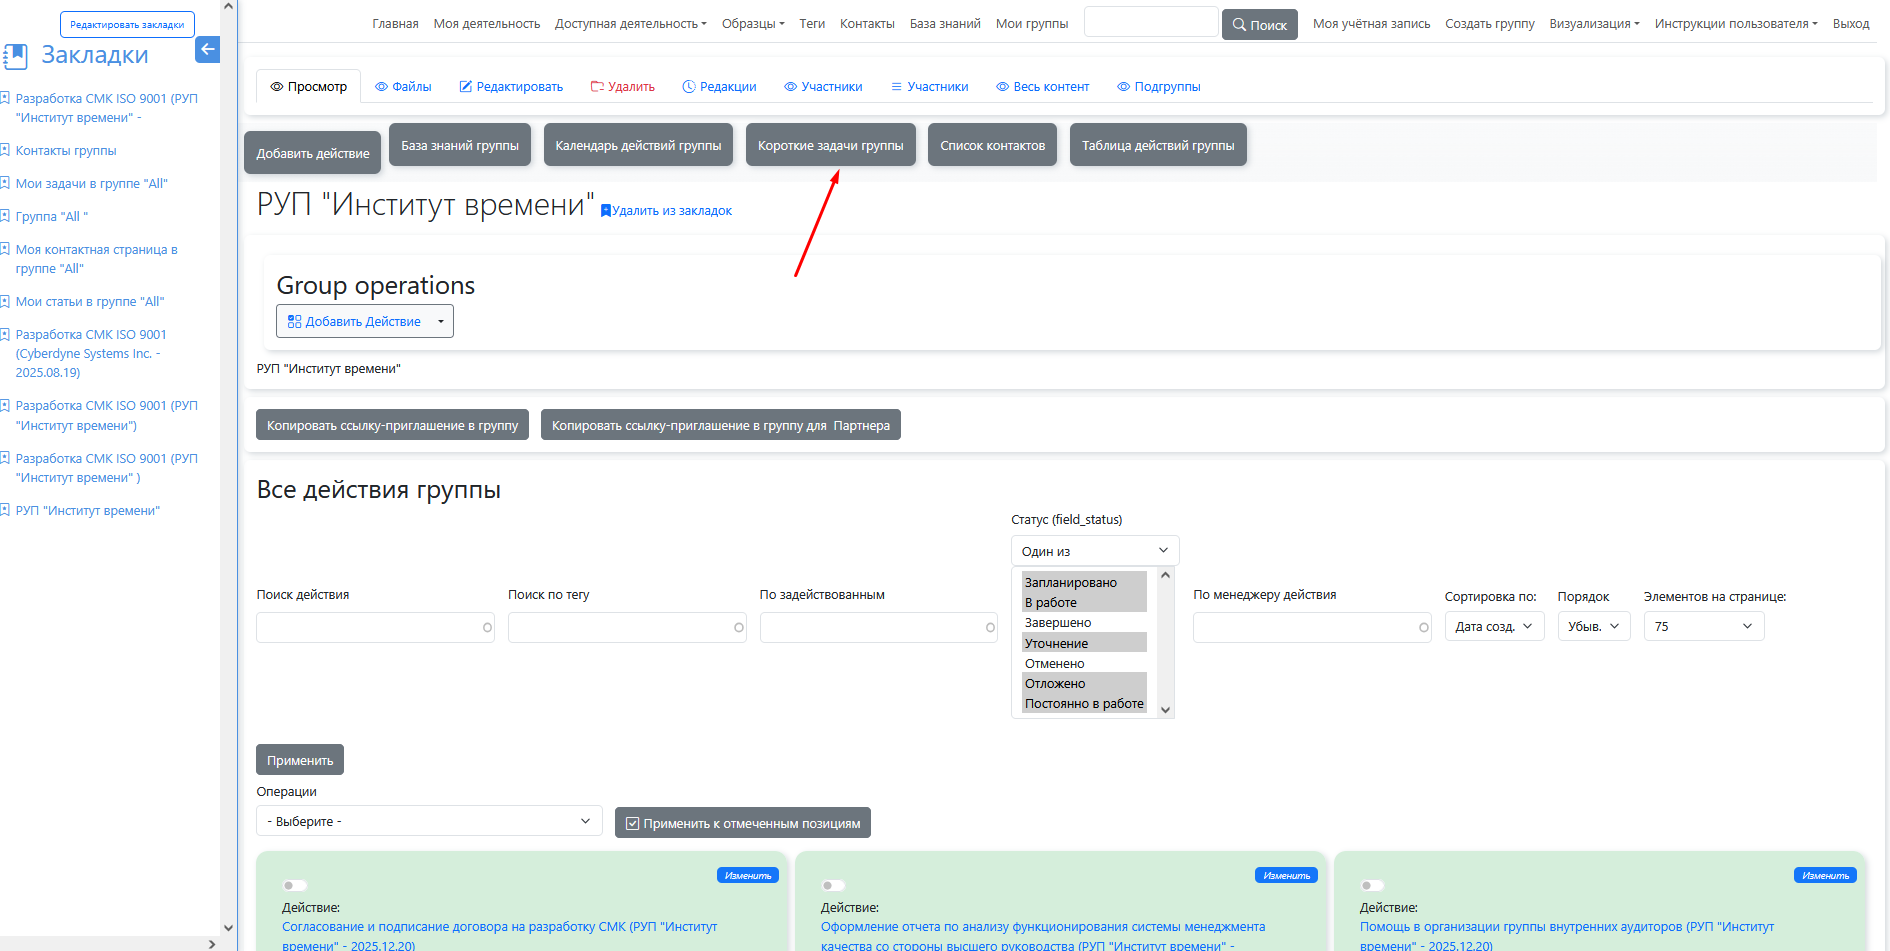This screenshot has height=951, width=1890.
Task: Toggle the switch on first action card
Action: (x=295, y=885)
